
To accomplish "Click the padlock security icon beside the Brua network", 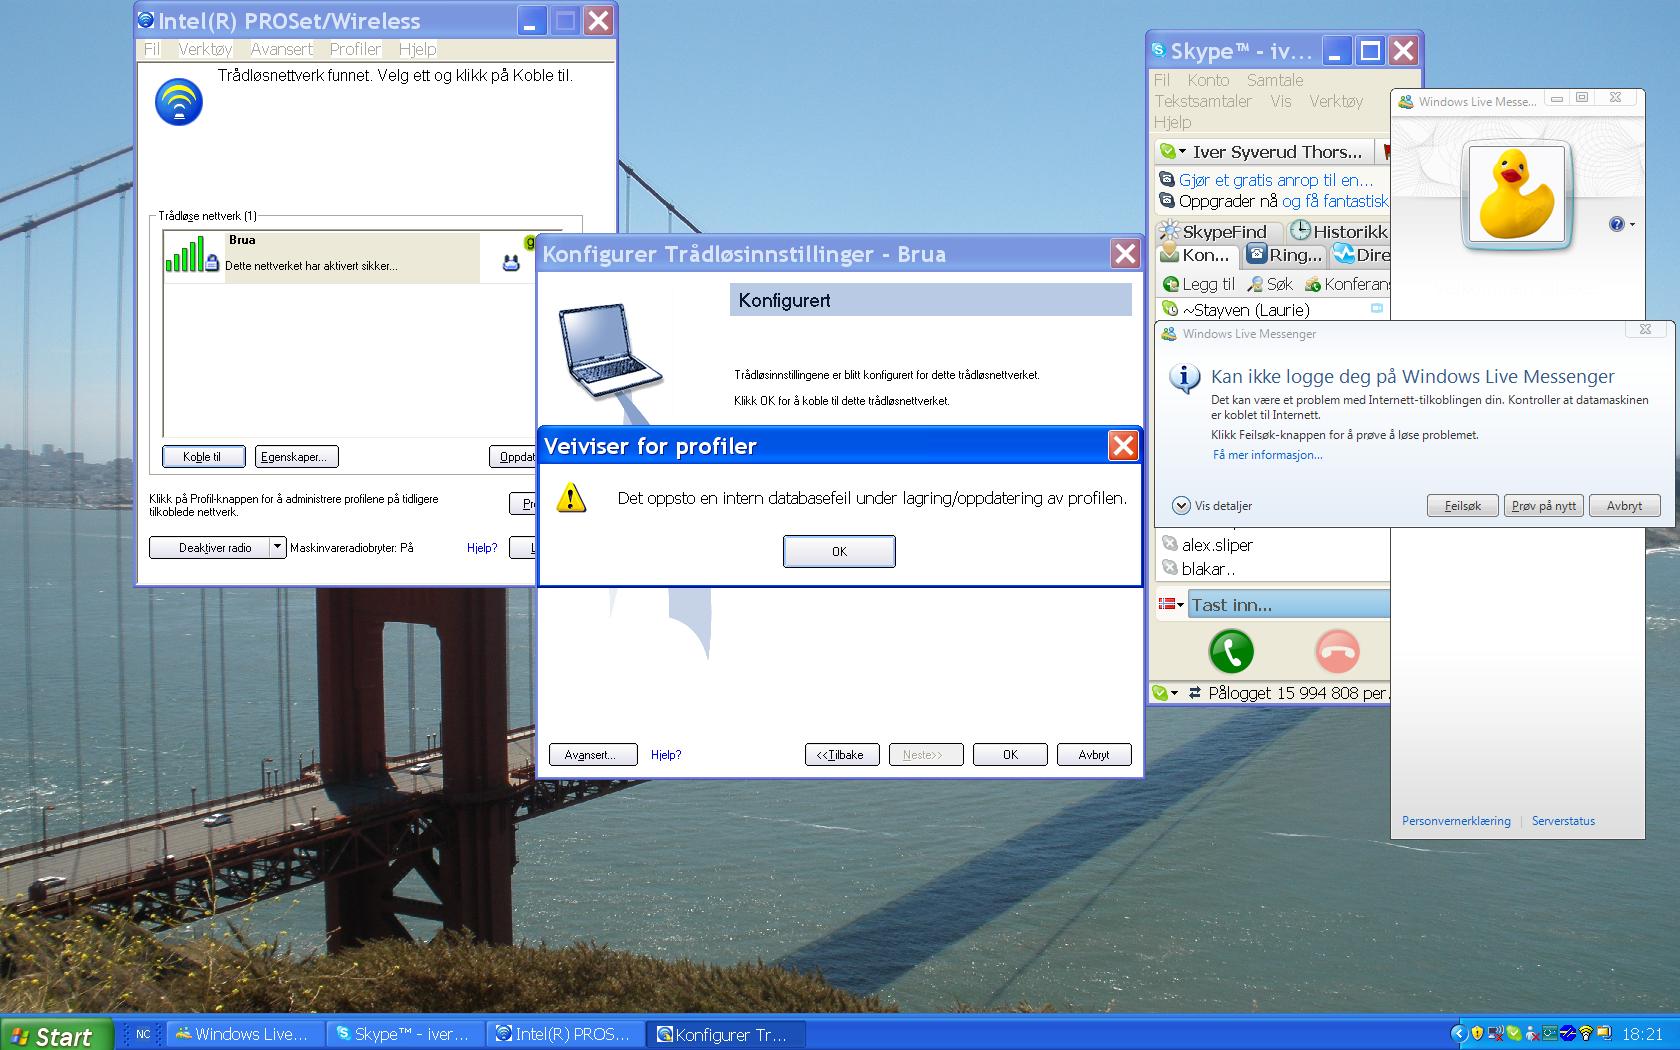I will tap(212, 263).
